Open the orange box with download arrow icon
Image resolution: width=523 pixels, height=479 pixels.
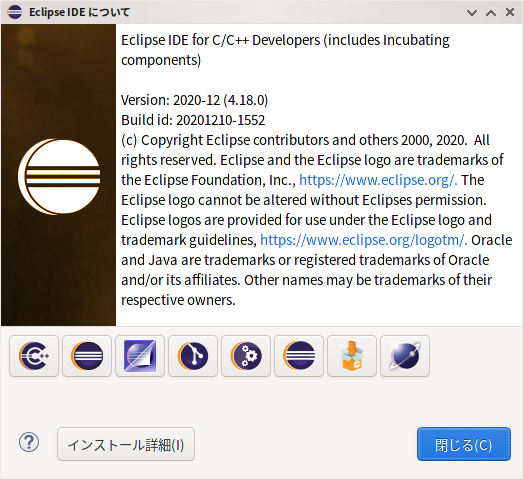click(352, 356)
